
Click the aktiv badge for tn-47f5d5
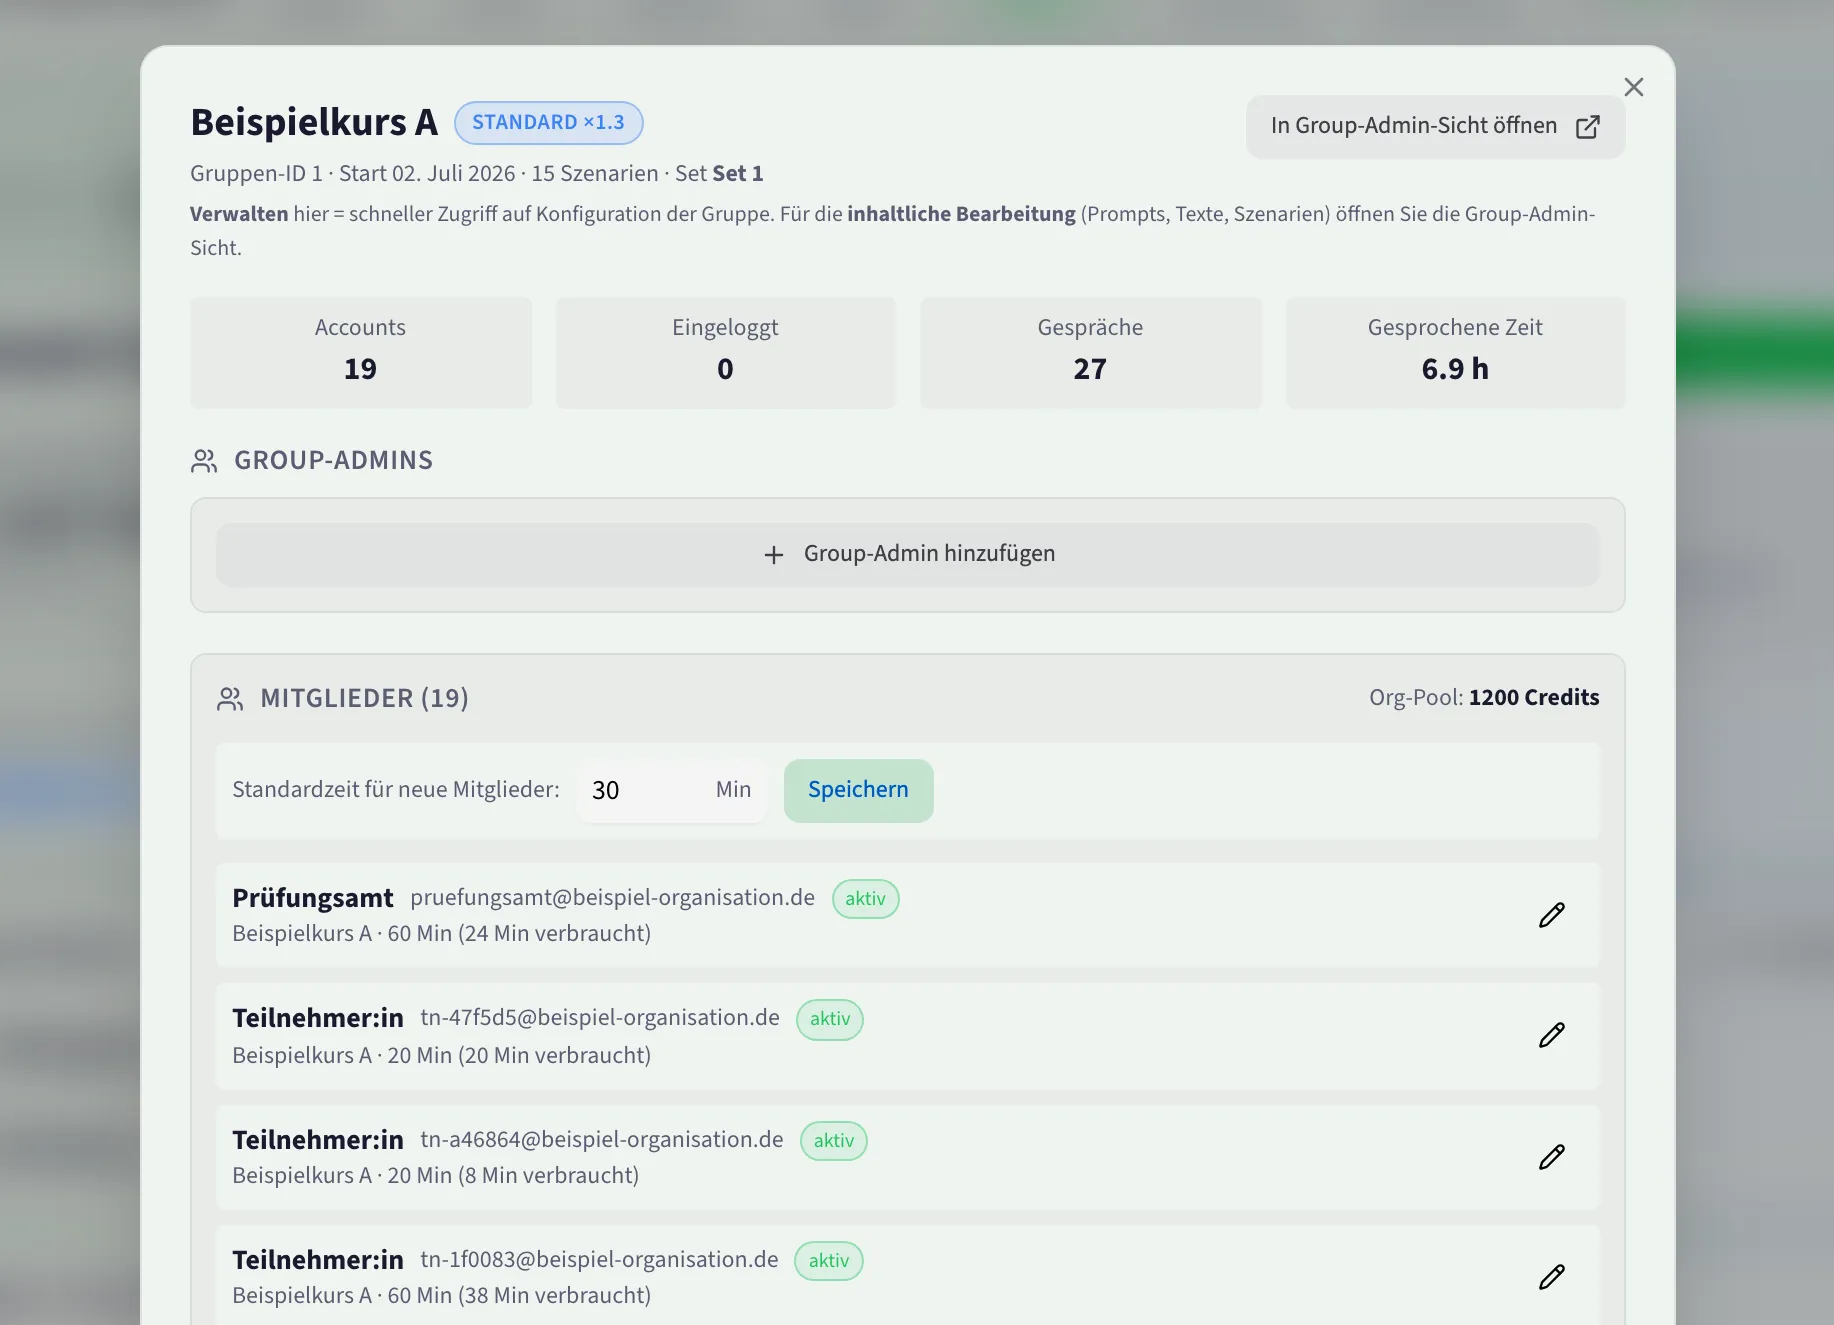click(x=830, y=1019)
